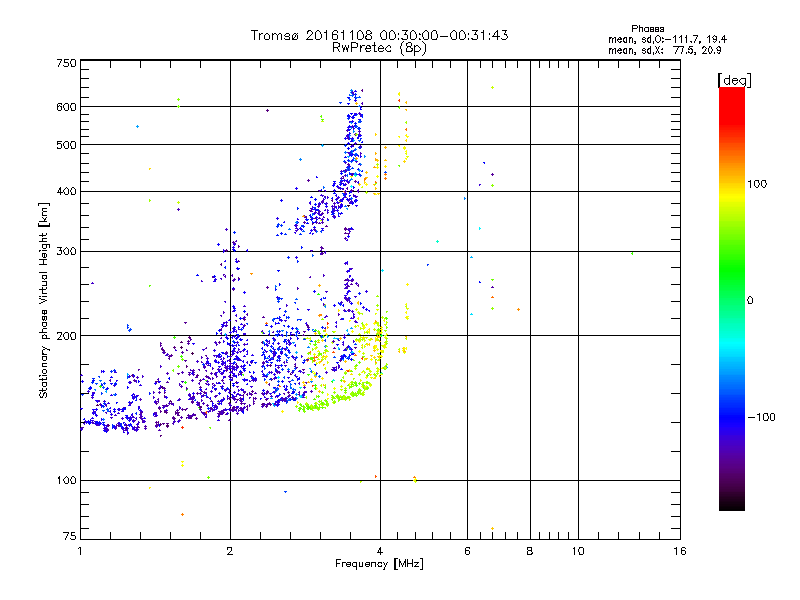Click the x-axis tick label "6"
800x600 pixels.
point(467,551)
